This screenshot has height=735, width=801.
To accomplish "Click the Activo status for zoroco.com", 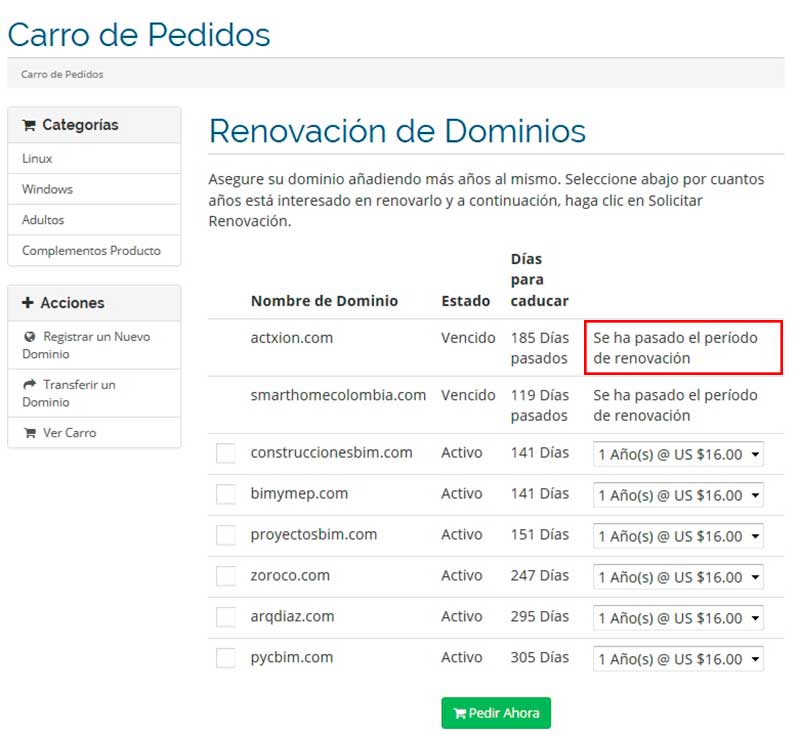I will pos(462,575).
